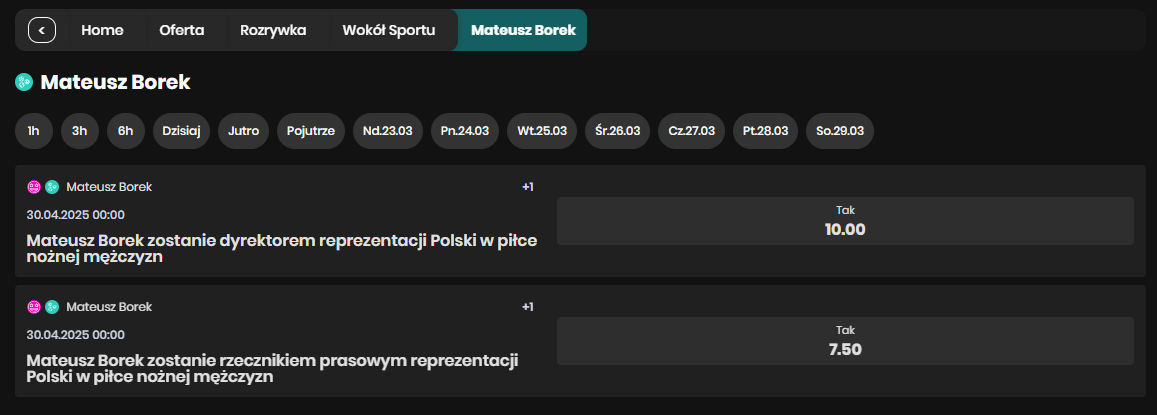Expand +1 markets for rzecznikiem prasowym bet
Screen dimensions: 1157x415
(528, 306)
